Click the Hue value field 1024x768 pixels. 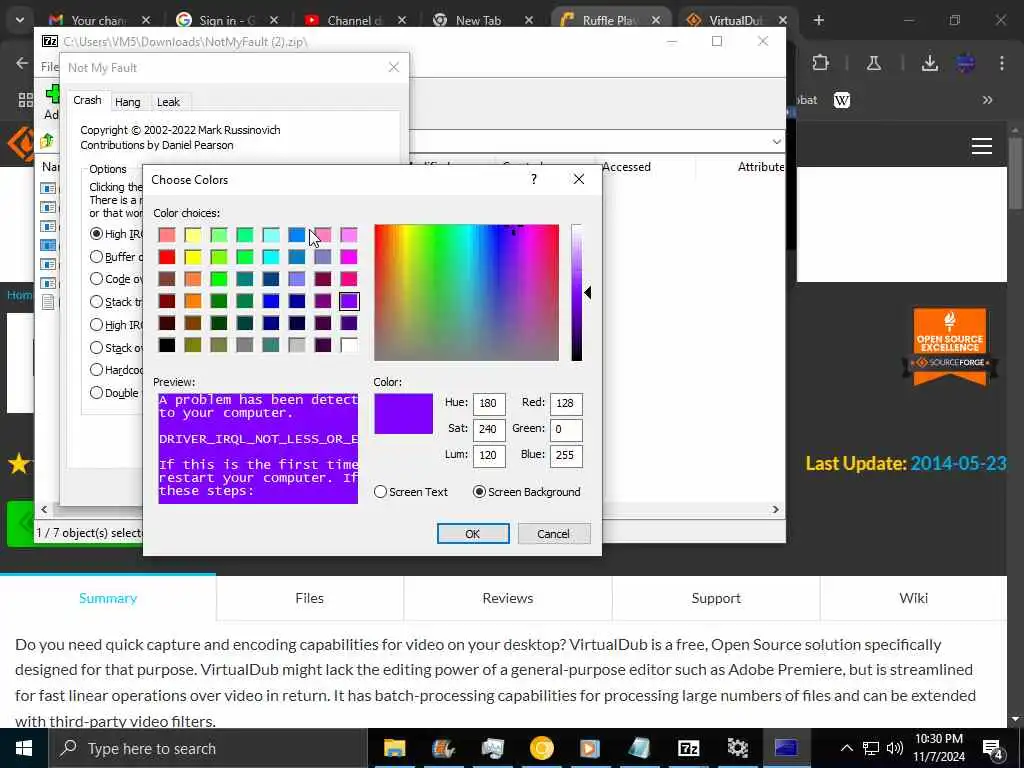(488, 403)
